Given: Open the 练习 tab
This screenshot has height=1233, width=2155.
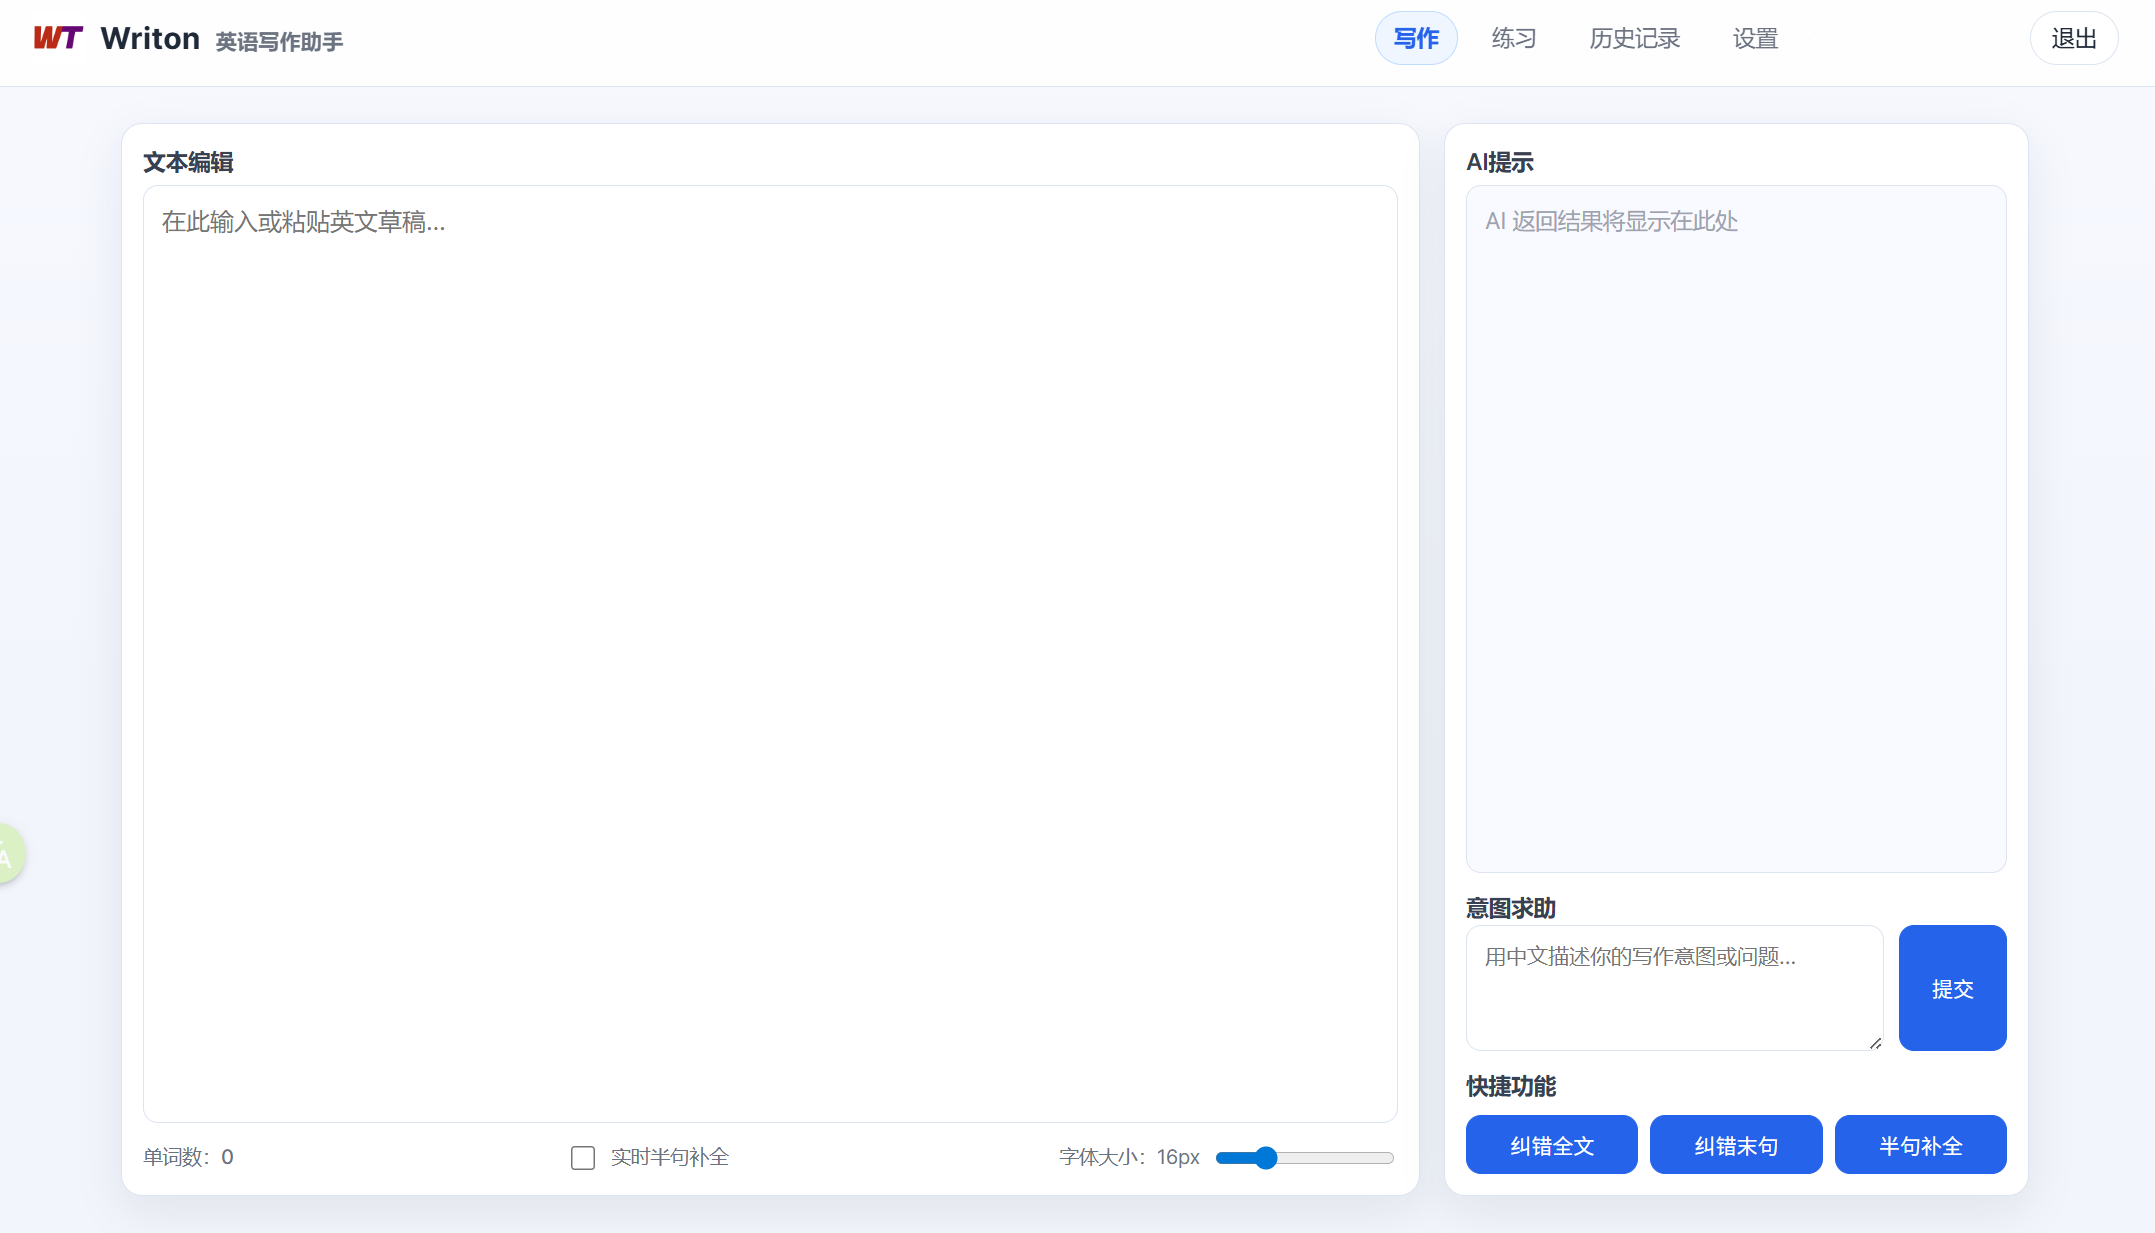Looking at the screenshot, I should point(1513,39).
